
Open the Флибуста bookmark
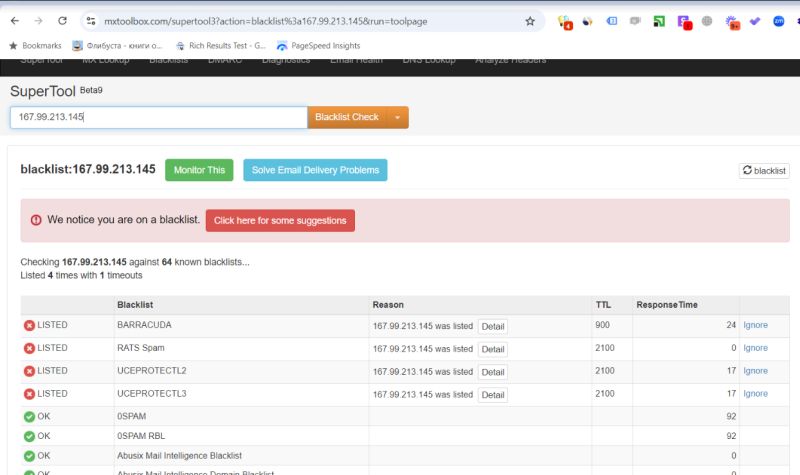click(x=117, y=45)
